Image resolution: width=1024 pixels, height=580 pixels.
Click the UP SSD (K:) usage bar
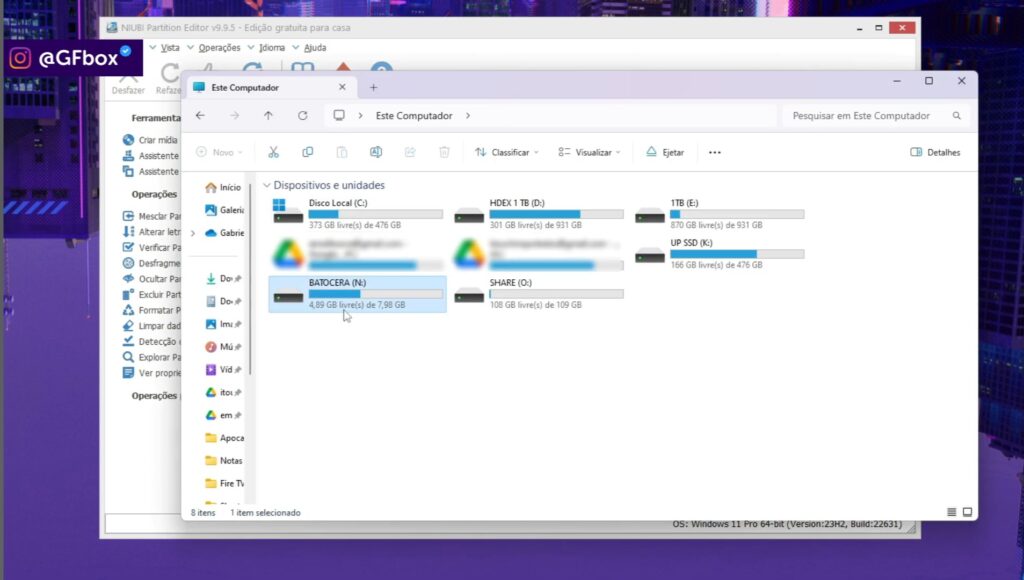[737, 253]
